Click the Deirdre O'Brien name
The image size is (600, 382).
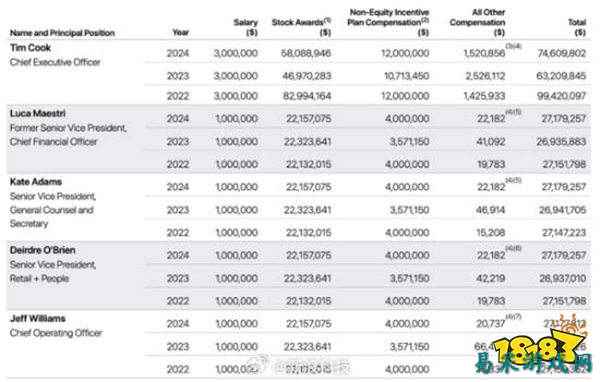[x=42, y=250]
